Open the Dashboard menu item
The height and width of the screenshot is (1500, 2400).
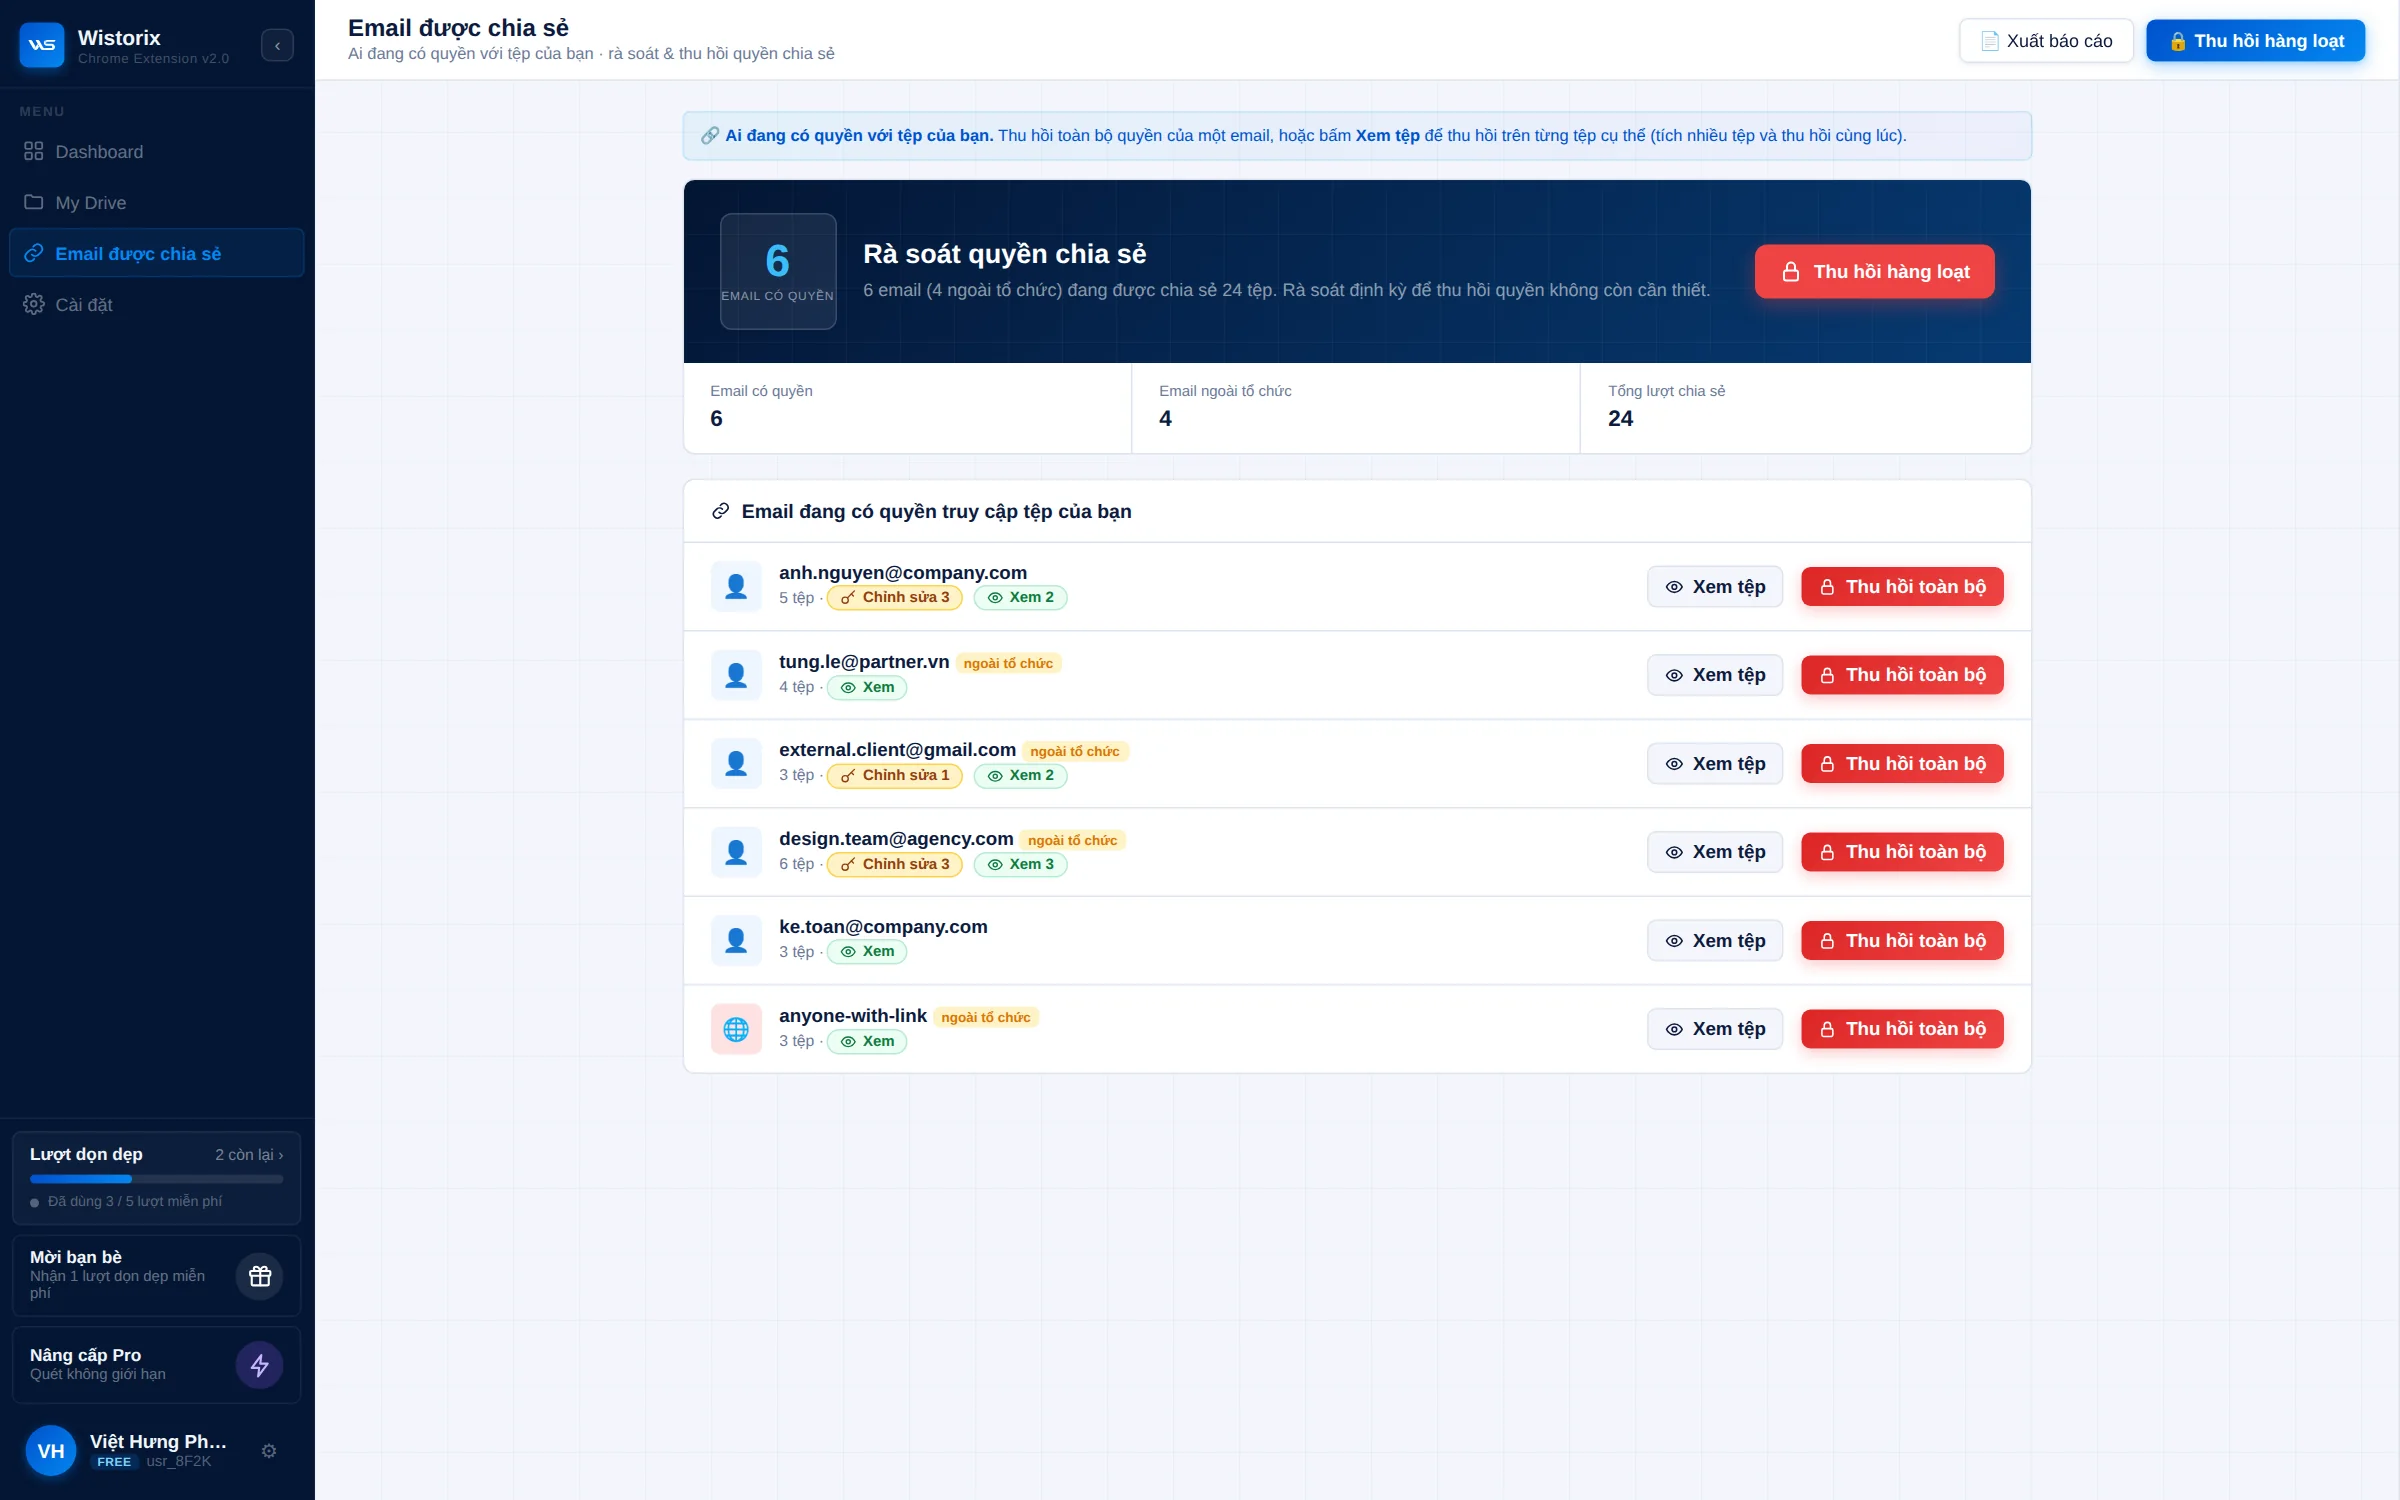pyautogui.click(x=157, y=152)
